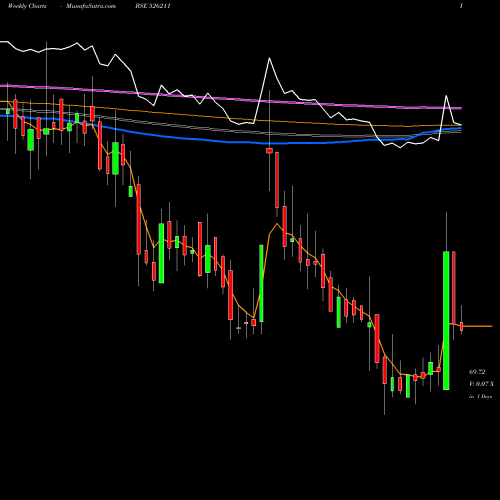Click the white indicator line's highest mid-chart peak
Image resolution: width=500 pixels, height=500 pixels.
[x=269, y=59]
